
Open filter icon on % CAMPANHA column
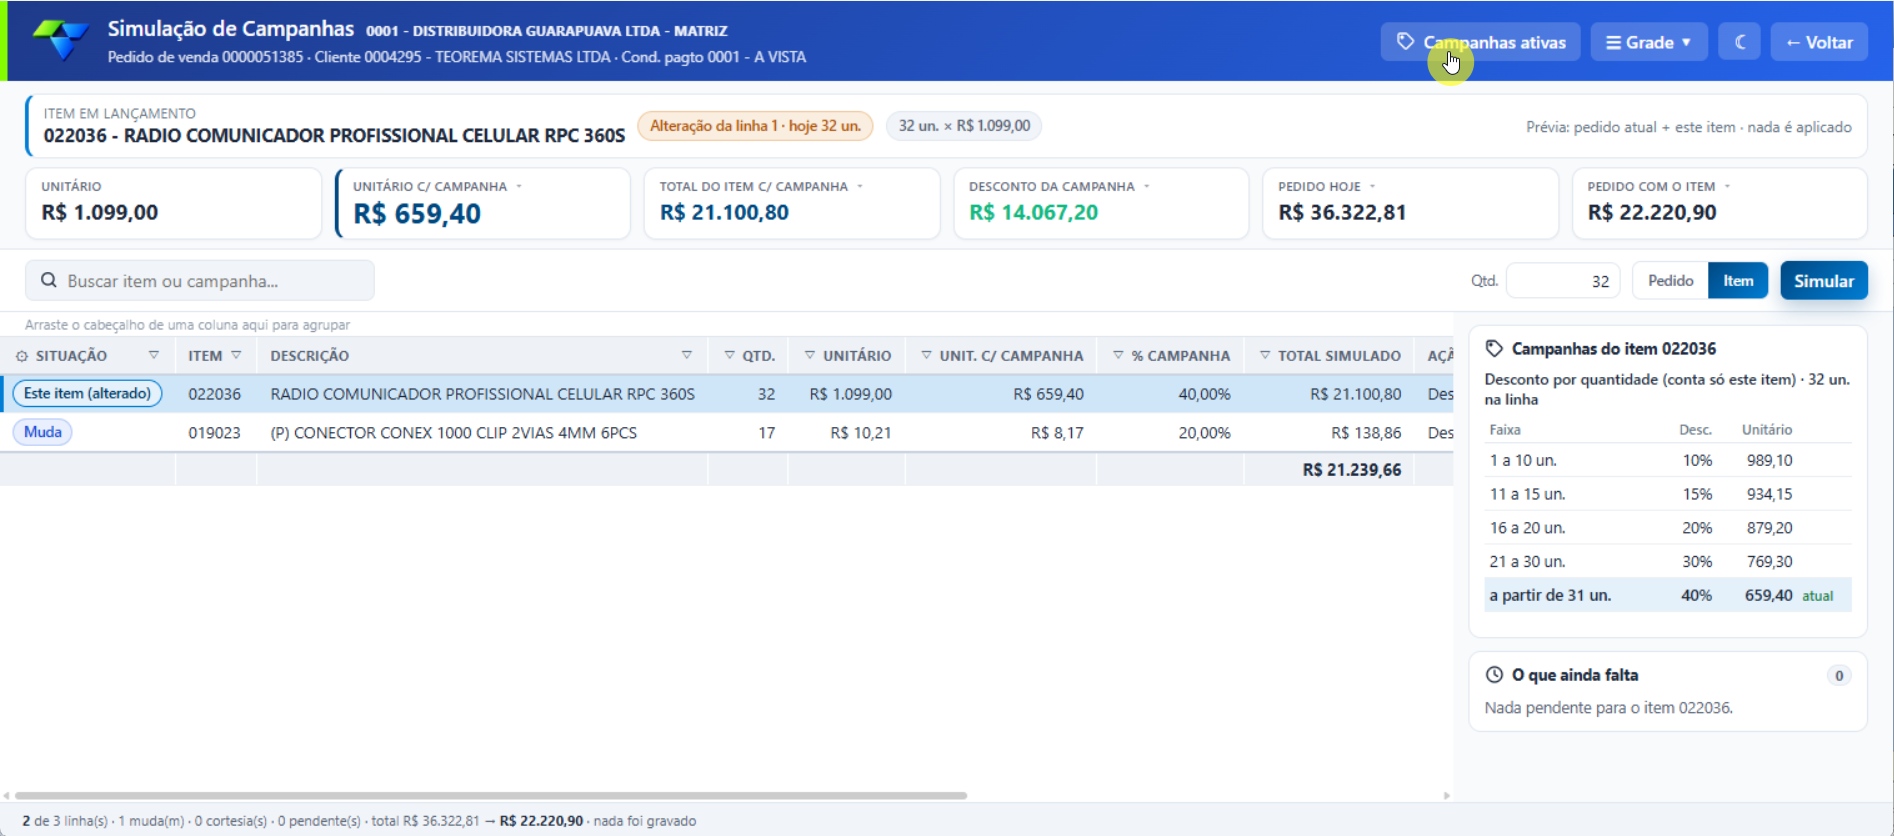(x=1119, y=355)
